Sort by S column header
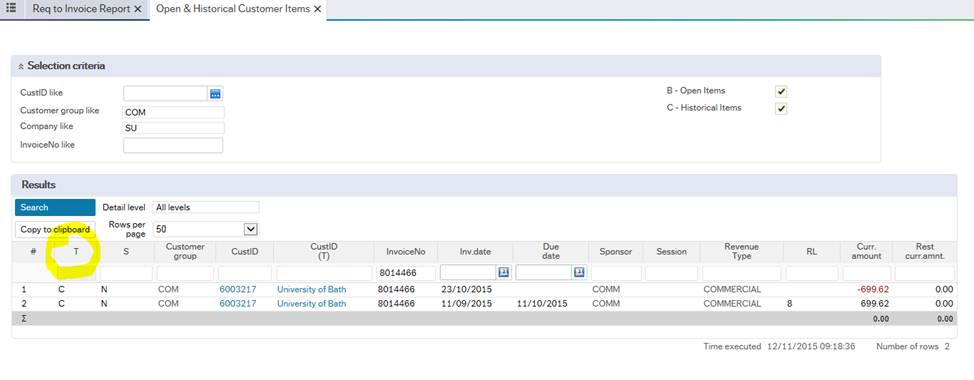This screenshot has width=974, height=380. (x=126, y=251)
